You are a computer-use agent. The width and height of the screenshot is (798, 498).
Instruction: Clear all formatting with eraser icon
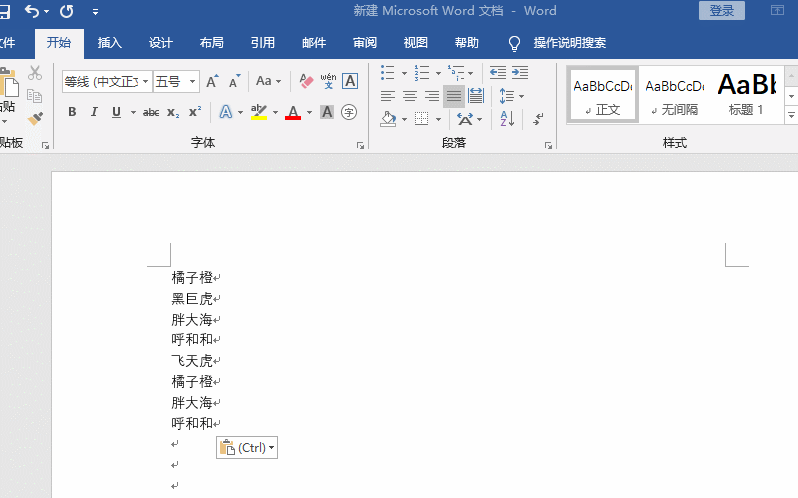coord(306,81)
